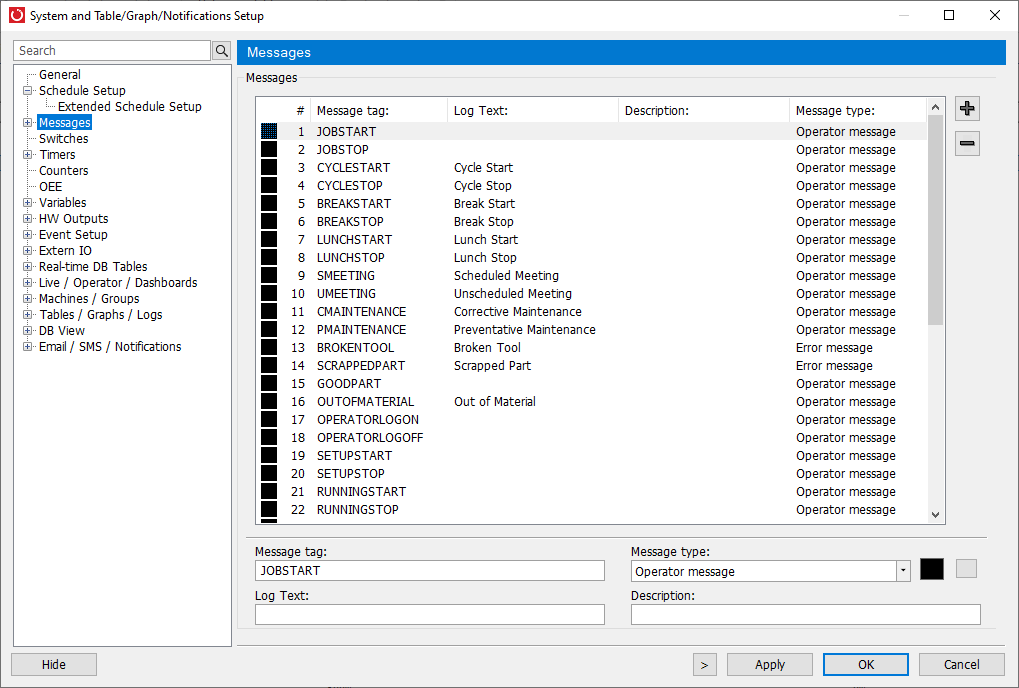Screen dimensions: 1019x688
Task: Expand the Timers tree node
Action: coord(27,155)
